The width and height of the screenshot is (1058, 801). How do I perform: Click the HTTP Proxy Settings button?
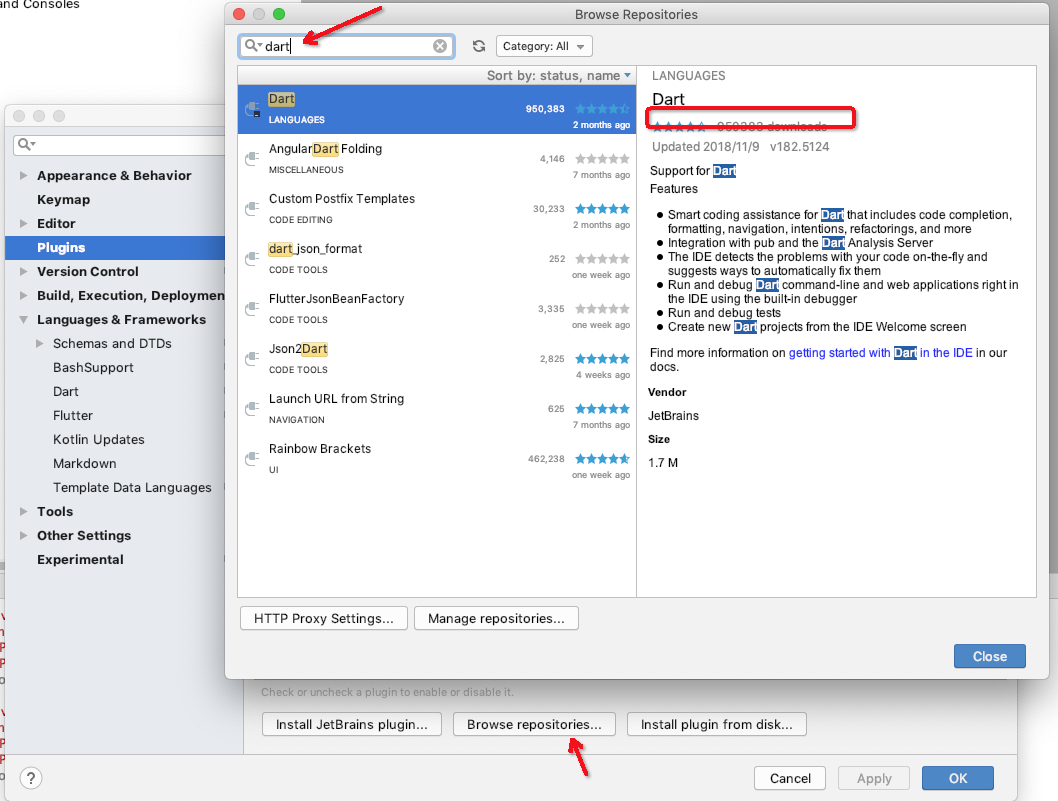point(324,618)
